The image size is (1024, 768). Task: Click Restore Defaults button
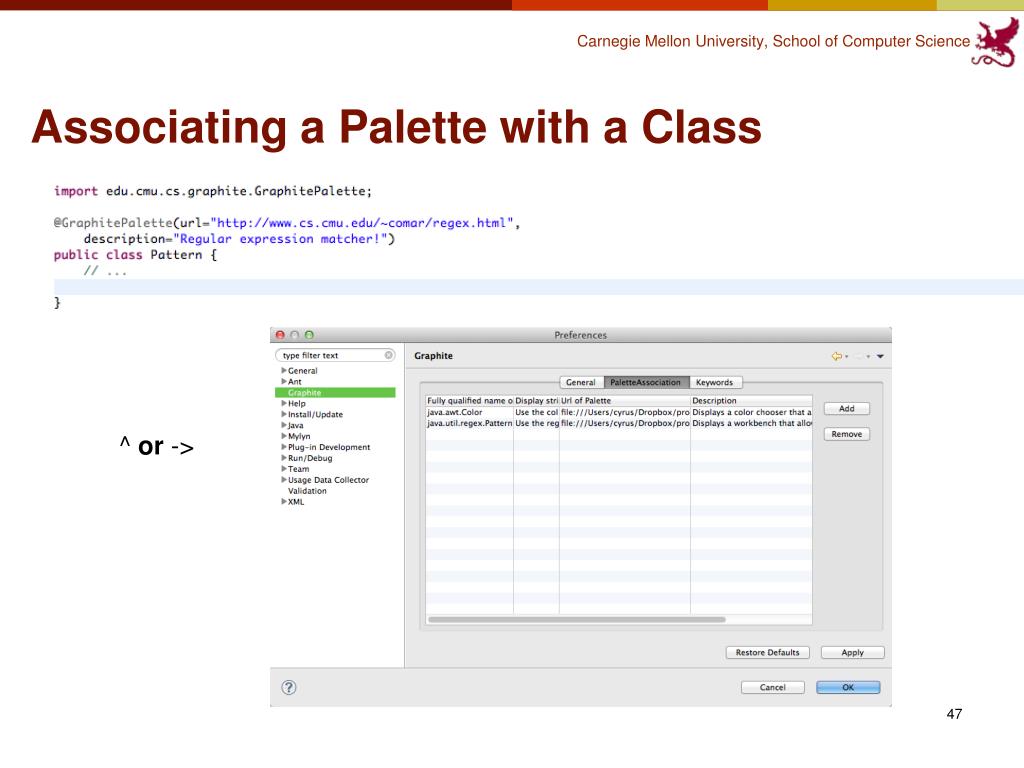tap(767, 652)
